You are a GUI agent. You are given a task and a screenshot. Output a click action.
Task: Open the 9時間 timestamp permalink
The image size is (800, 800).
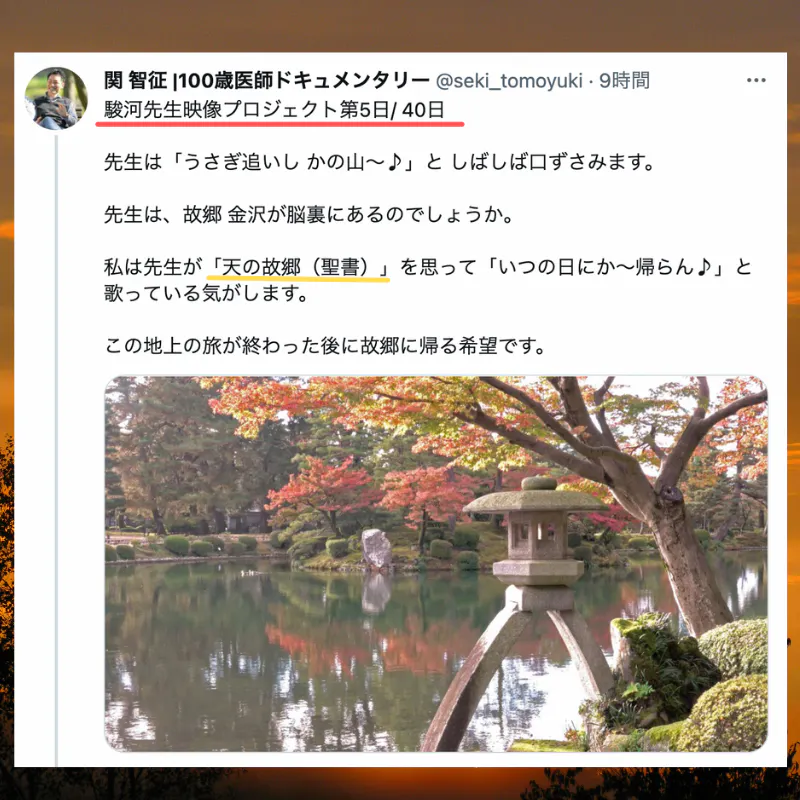624,81
